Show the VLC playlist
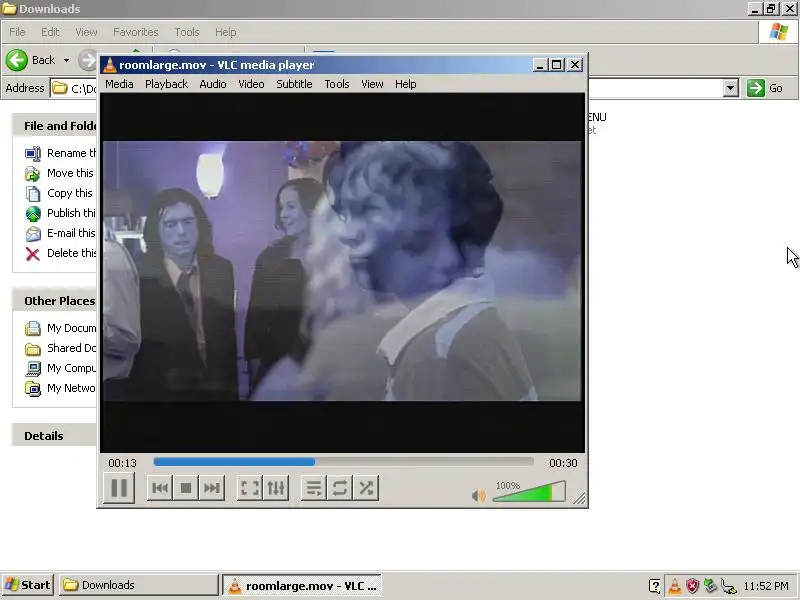The height and width of the screenshot is (600, 800). coord(314,488)
